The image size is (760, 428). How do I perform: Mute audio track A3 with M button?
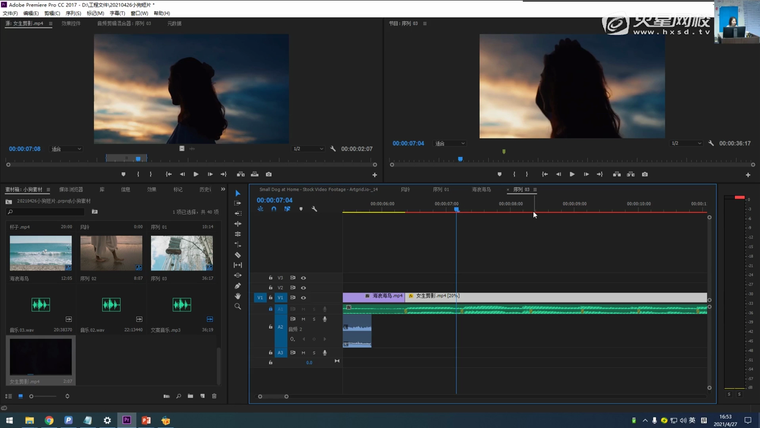tap(303, 352)
